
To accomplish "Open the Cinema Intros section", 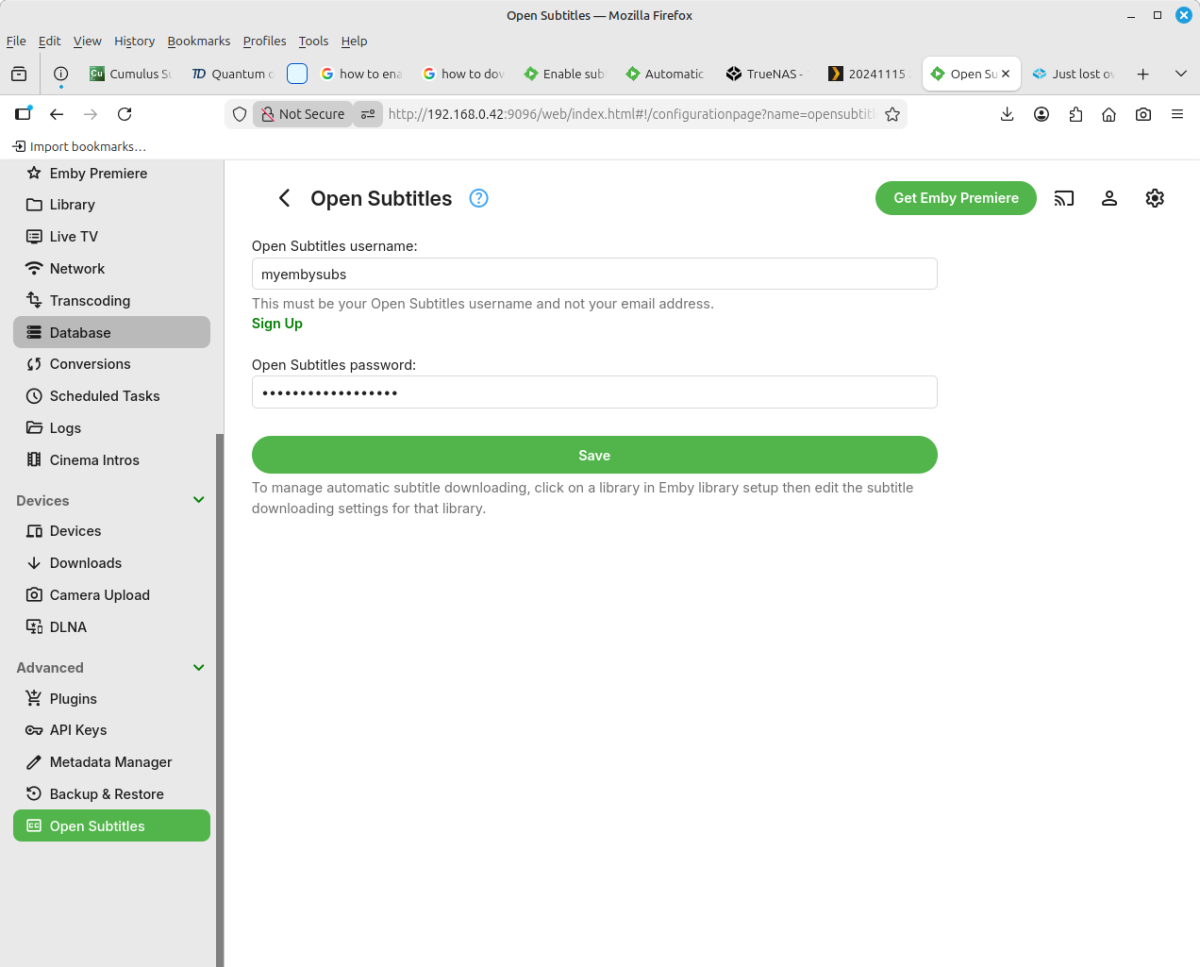I will coord(95,459).
